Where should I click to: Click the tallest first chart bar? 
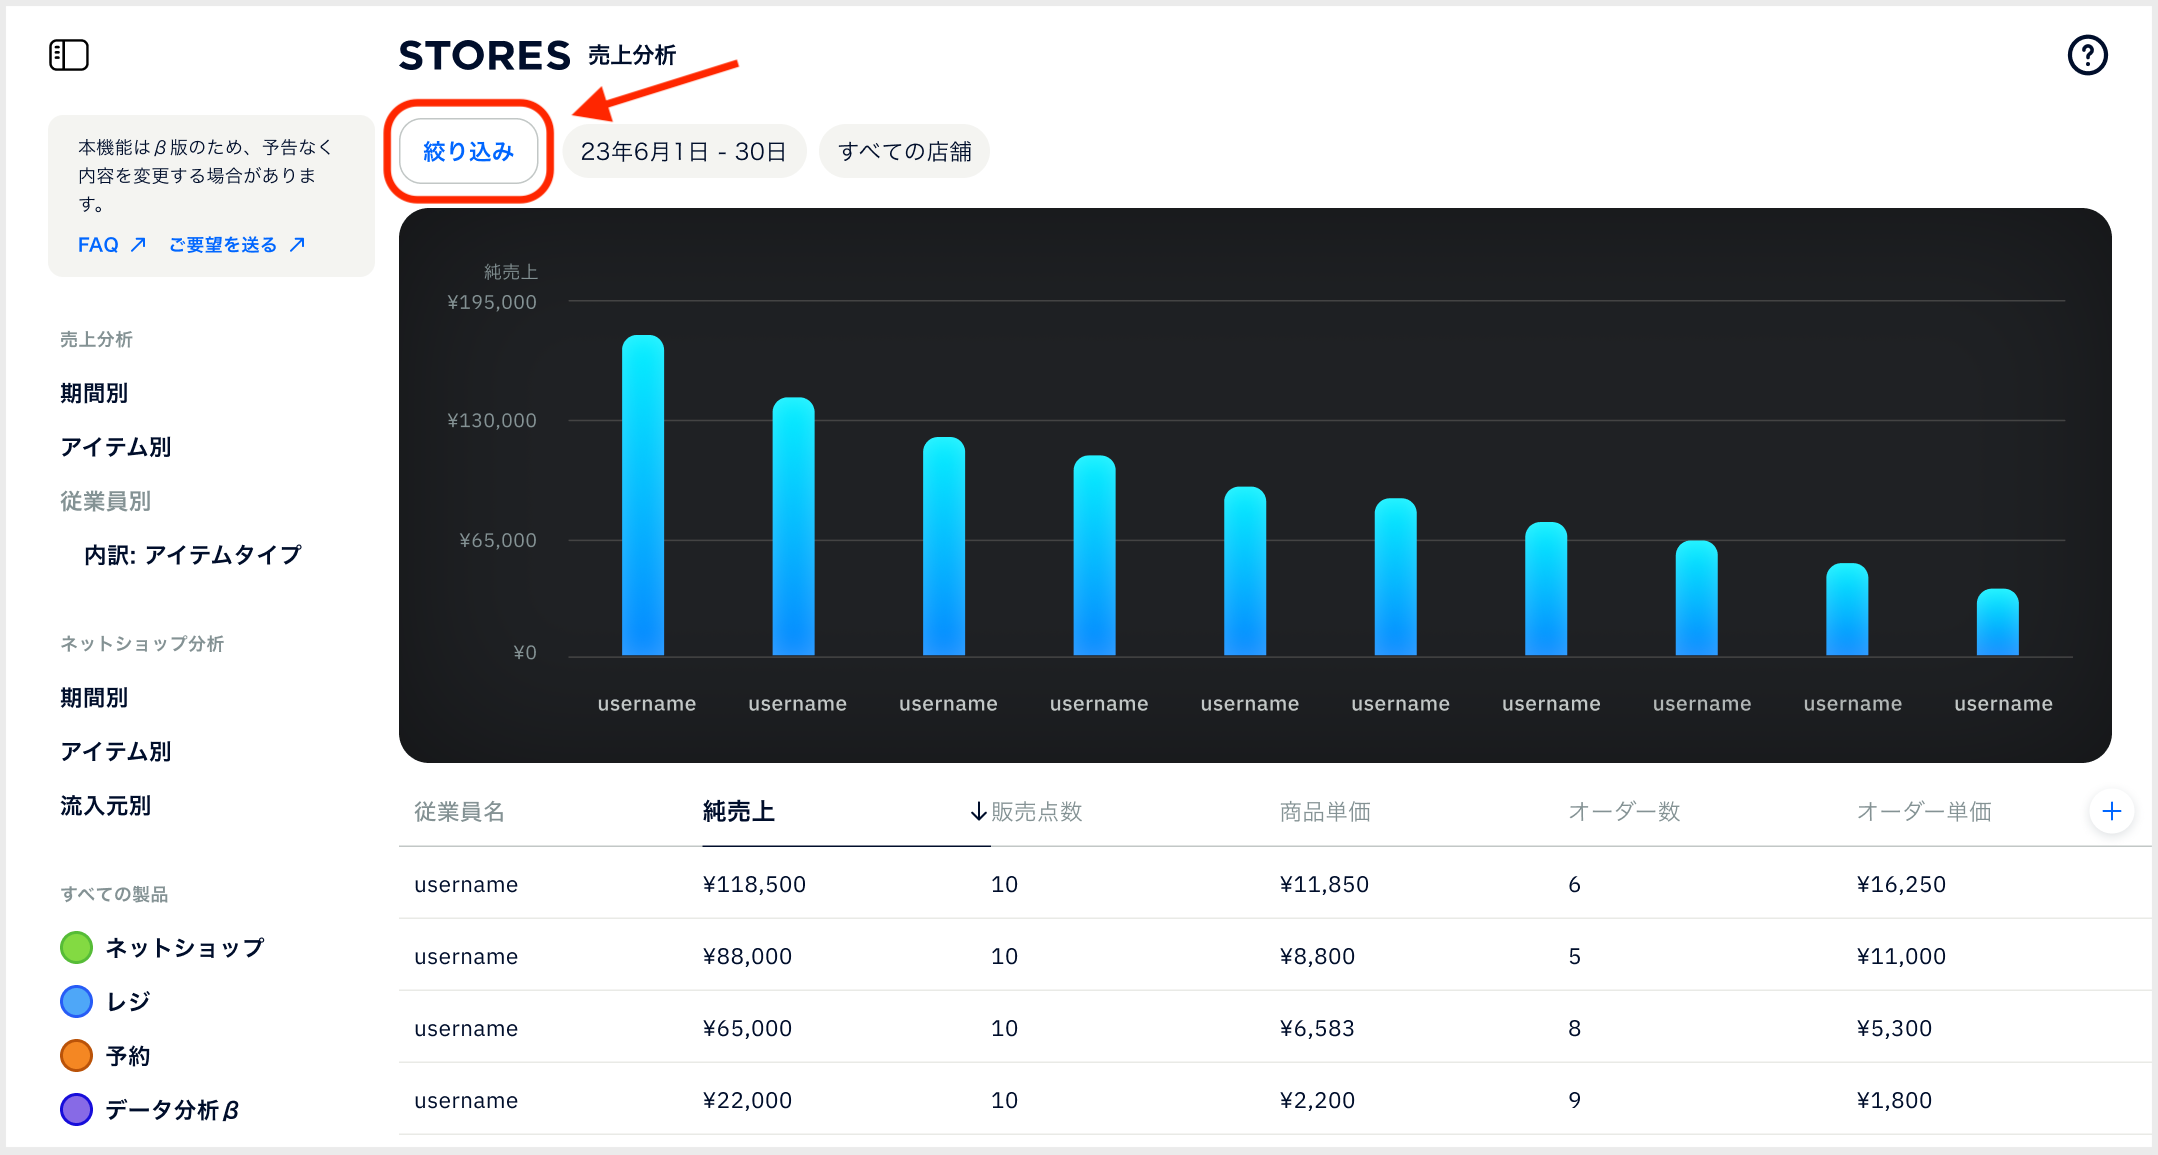click(643, 495)
